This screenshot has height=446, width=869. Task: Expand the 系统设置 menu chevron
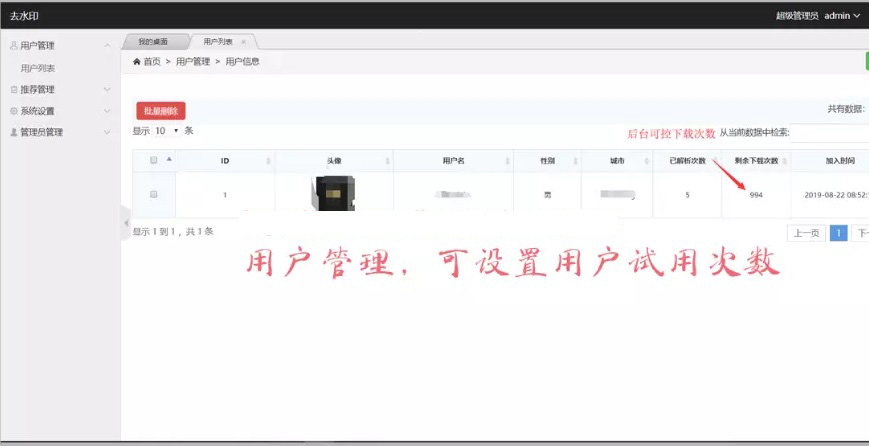pyautogui.click(x=107, y=111)
